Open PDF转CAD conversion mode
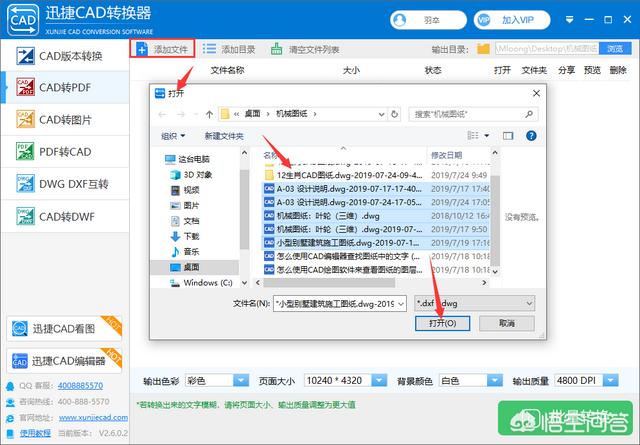Screen dimensions: 640x445 click(x=65, y=151)
